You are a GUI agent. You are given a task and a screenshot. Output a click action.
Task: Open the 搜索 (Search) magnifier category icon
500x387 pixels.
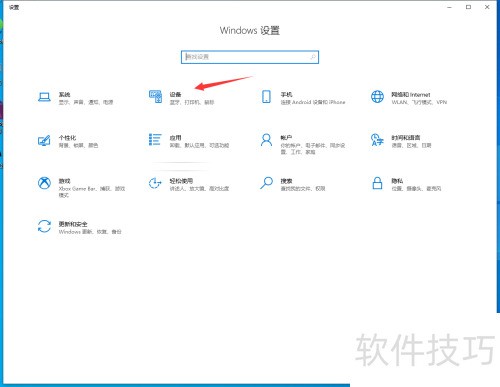266,183
